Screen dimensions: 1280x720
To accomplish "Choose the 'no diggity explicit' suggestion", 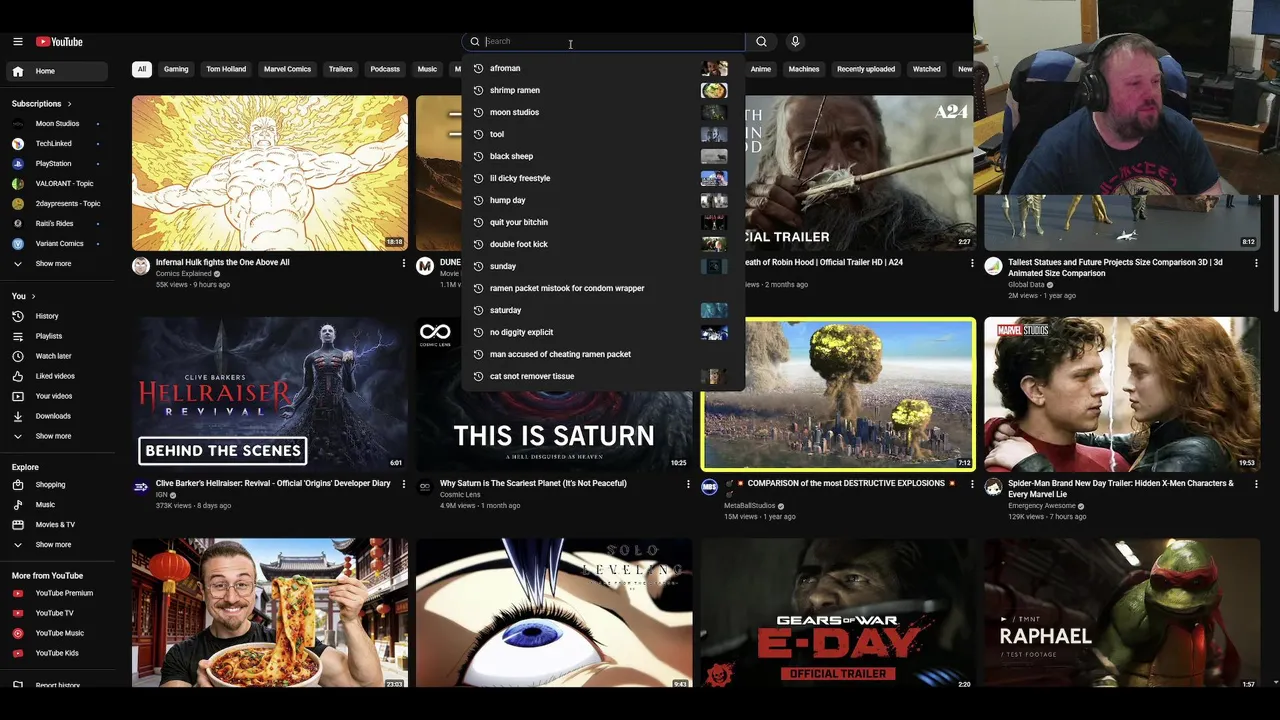I will (x=603, y=332).
